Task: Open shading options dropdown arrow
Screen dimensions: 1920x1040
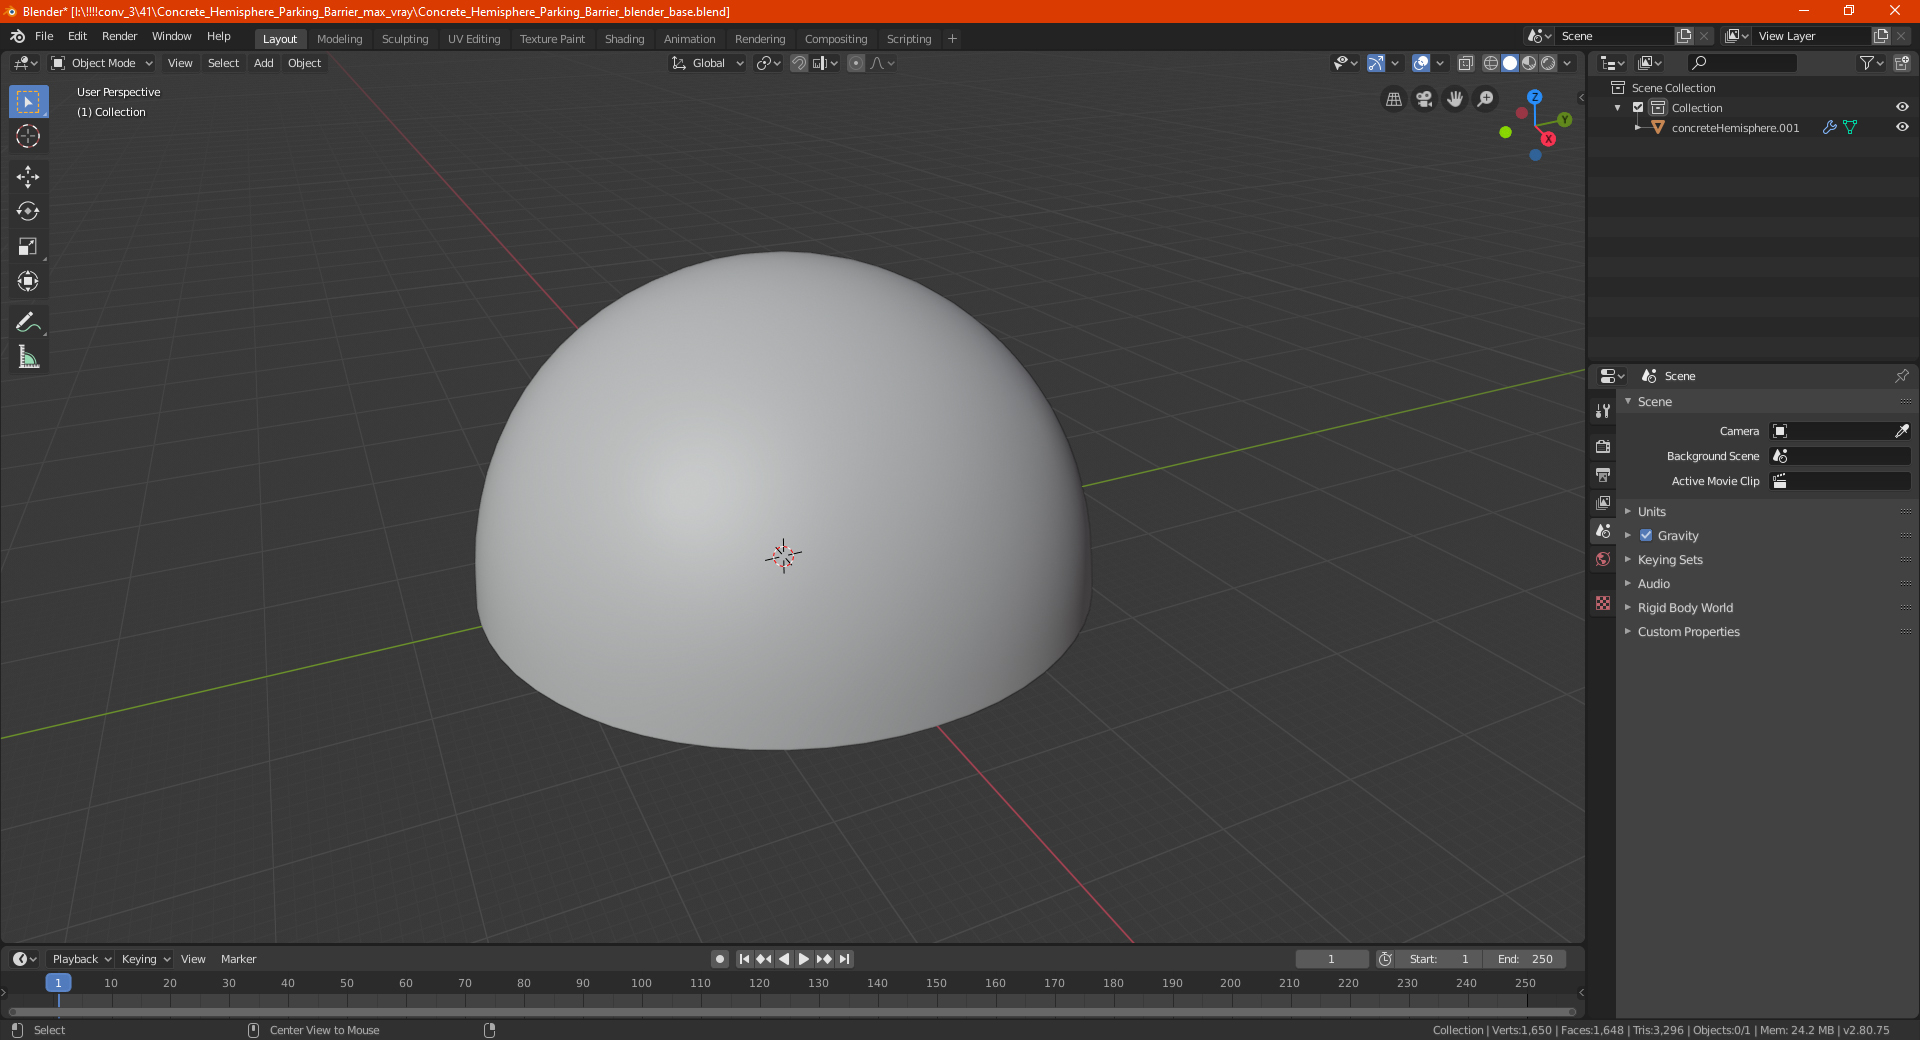Action: pyautogui.click(x=1568, y=63)
